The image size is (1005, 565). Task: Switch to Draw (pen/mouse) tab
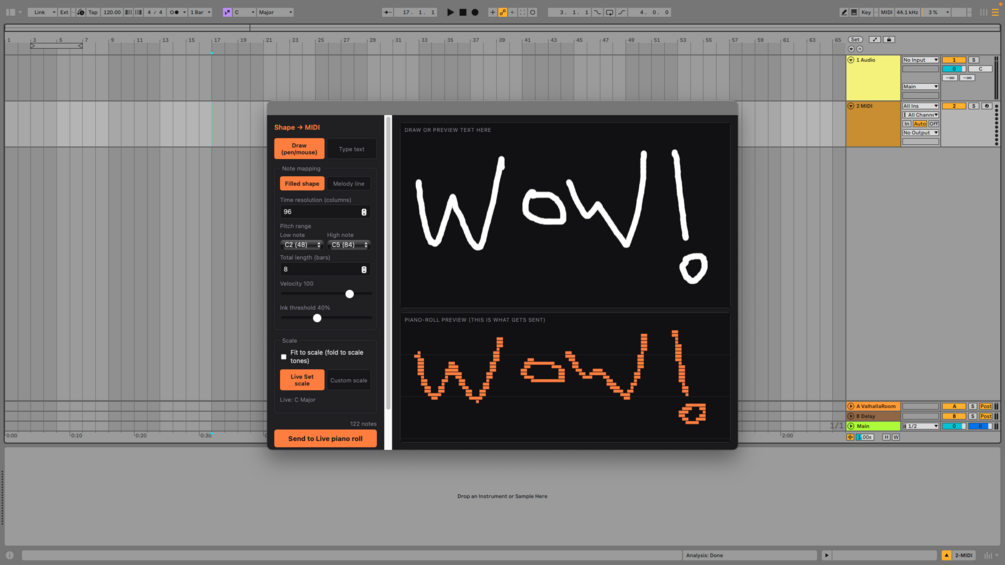pos(299,149)
